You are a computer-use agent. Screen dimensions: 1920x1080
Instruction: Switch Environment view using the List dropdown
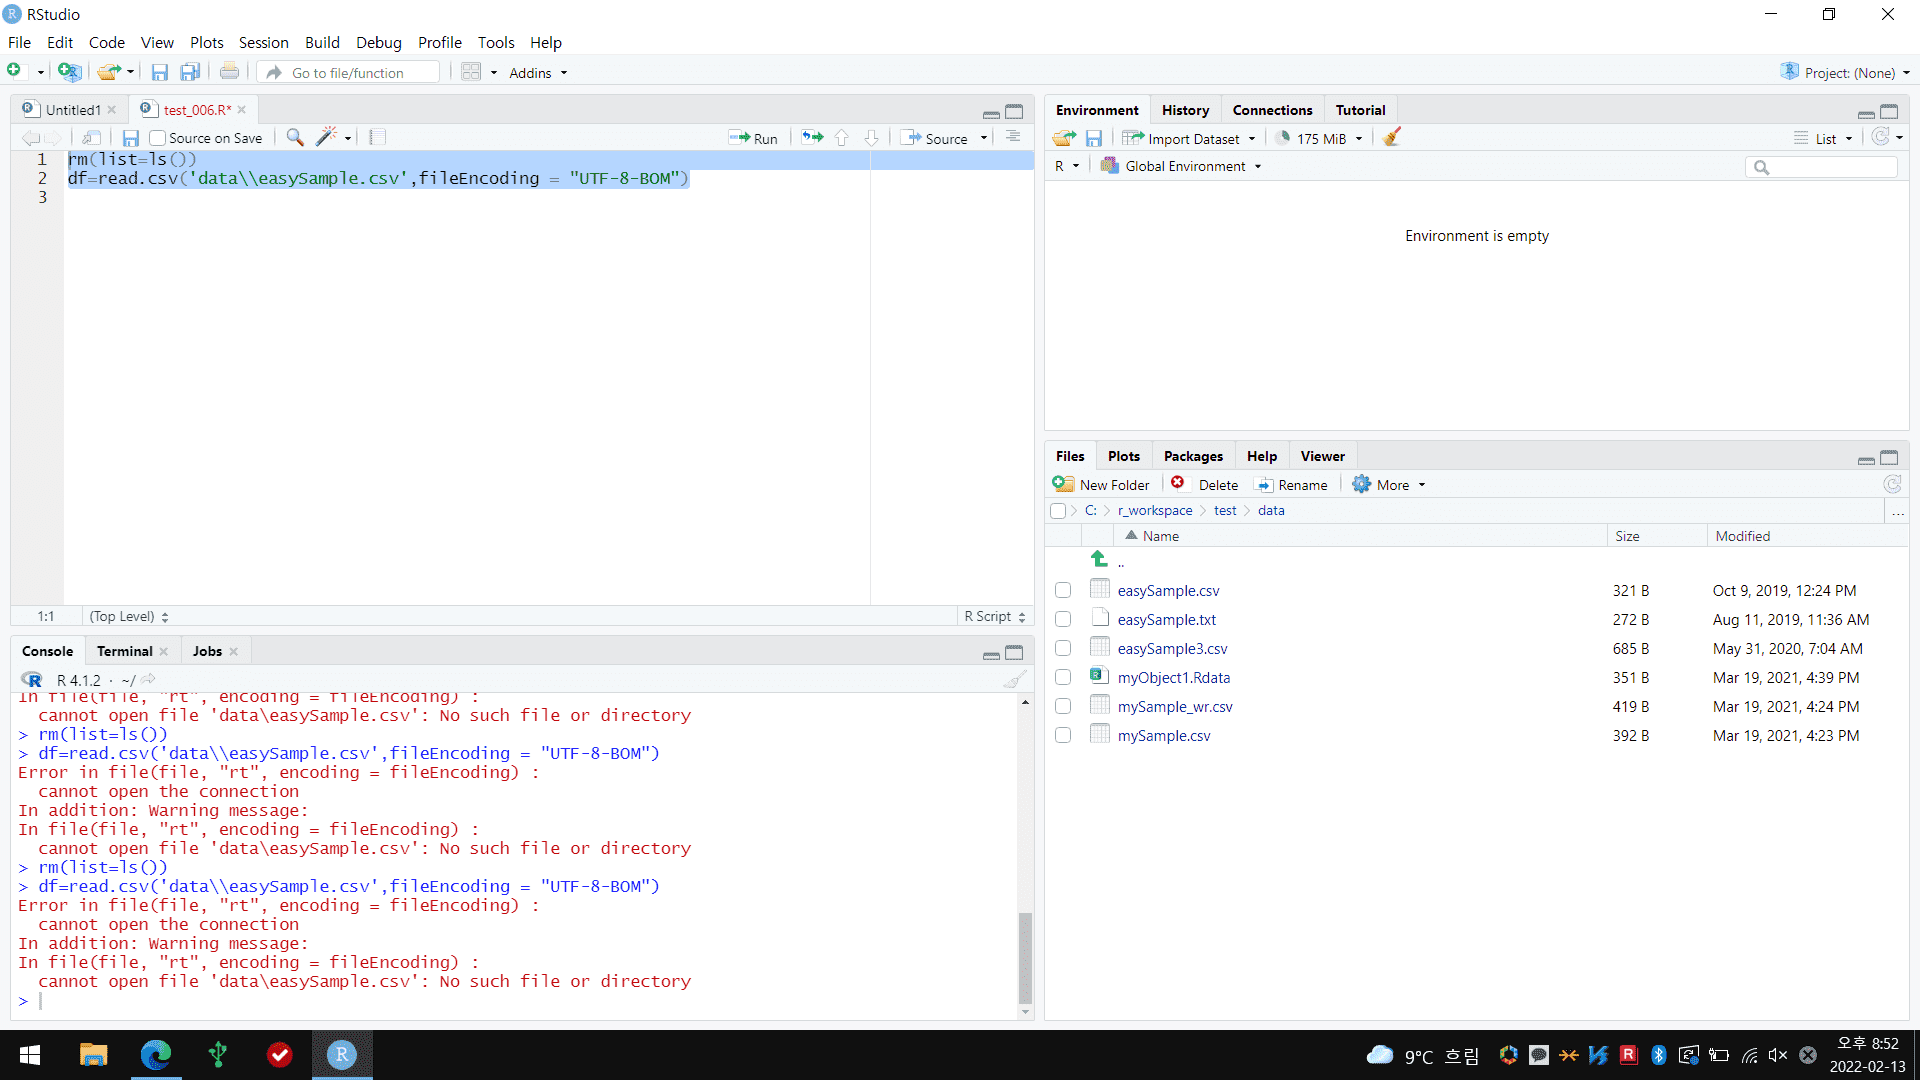pyautogui.click(x=1823, y=139)
